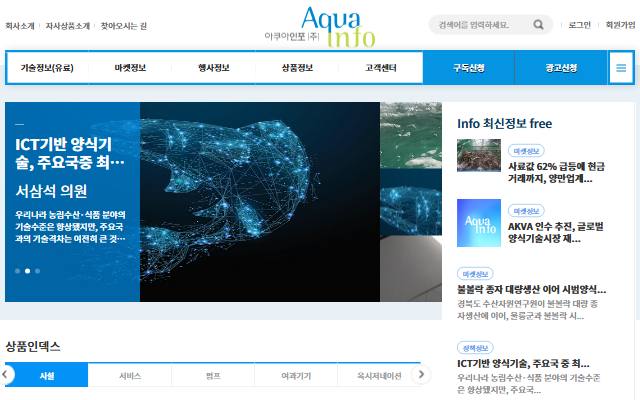Select the 펌프 product tab

213,376
